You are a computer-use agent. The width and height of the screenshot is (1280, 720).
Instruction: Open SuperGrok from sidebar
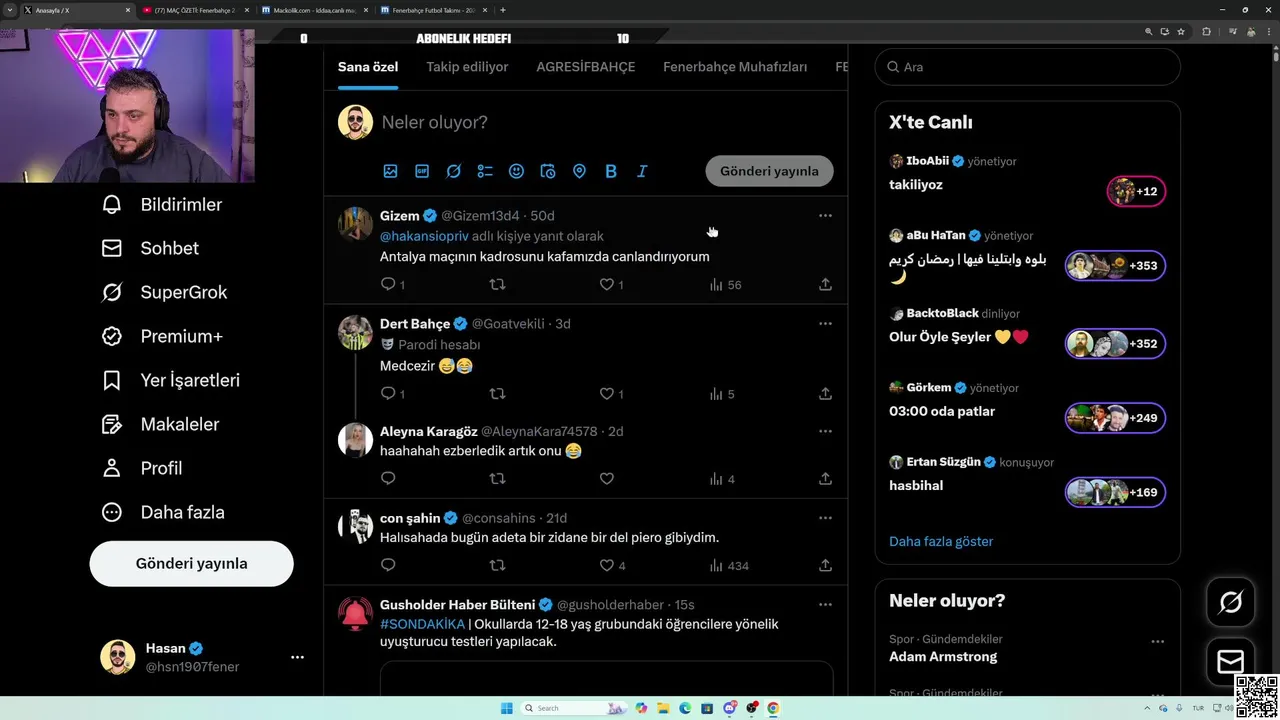(x=165, y=293)
